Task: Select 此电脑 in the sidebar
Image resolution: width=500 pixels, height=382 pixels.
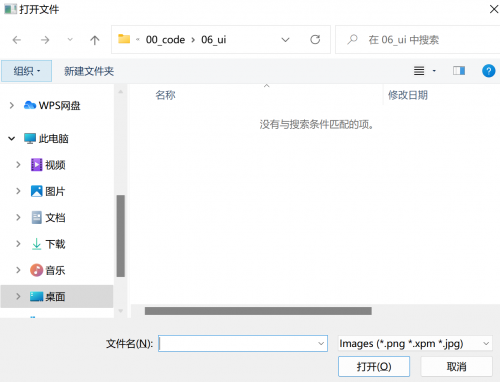Action: (x=53, y=138)
